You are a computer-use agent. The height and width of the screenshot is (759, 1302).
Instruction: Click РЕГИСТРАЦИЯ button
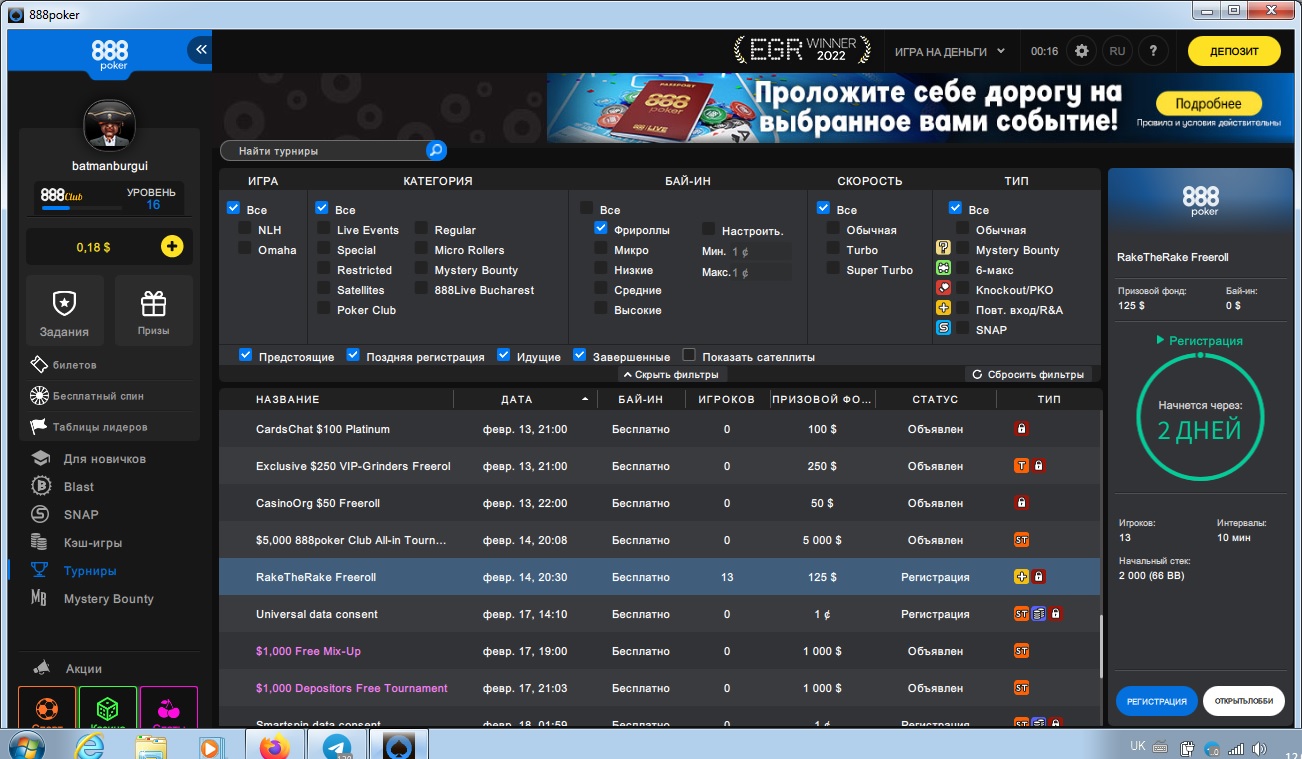pyautogui.click(x=1156, y=701)
